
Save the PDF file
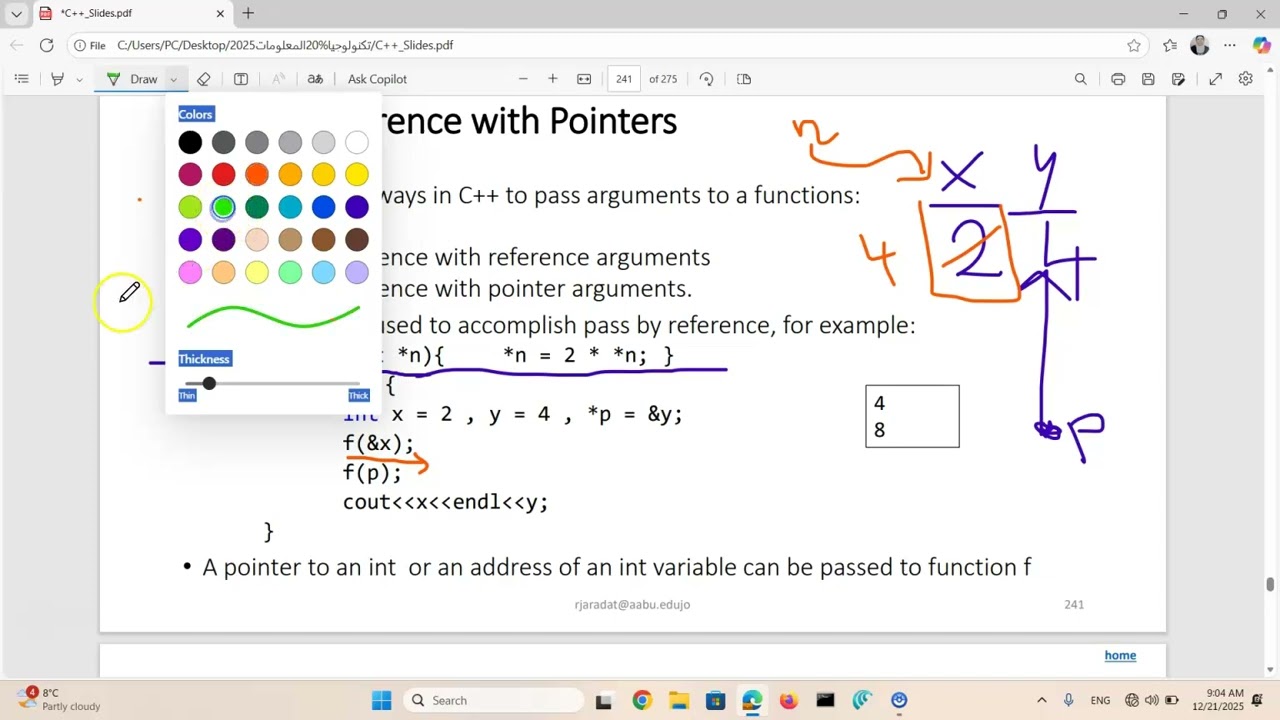pos(1148,79)
